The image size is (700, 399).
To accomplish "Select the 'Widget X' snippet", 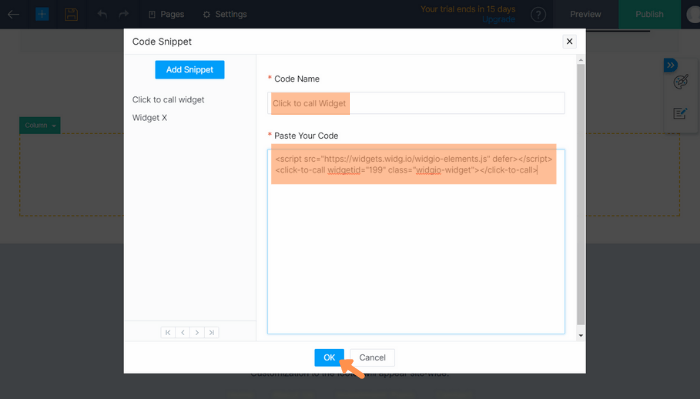I will 150,118.
